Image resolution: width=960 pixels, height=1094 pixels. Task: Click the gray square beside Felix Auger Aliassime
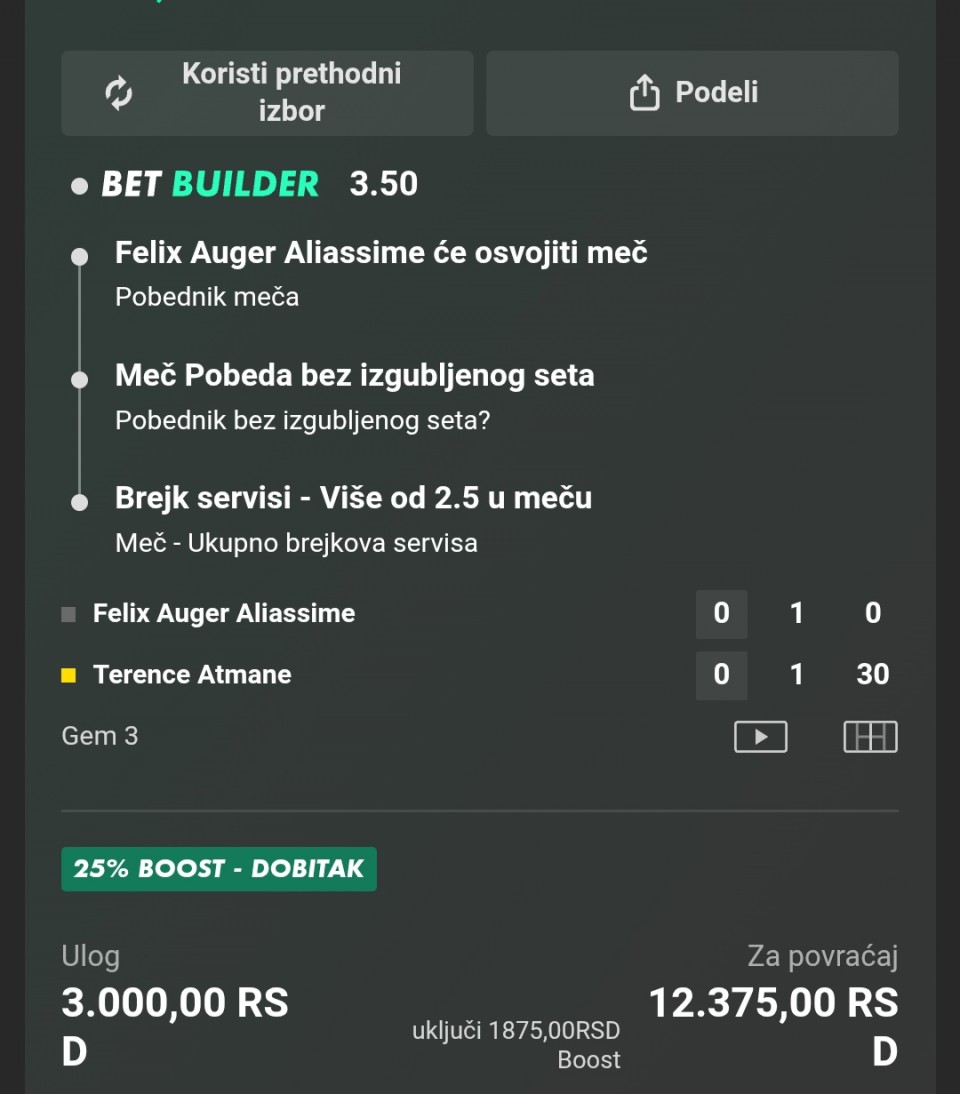69,615
